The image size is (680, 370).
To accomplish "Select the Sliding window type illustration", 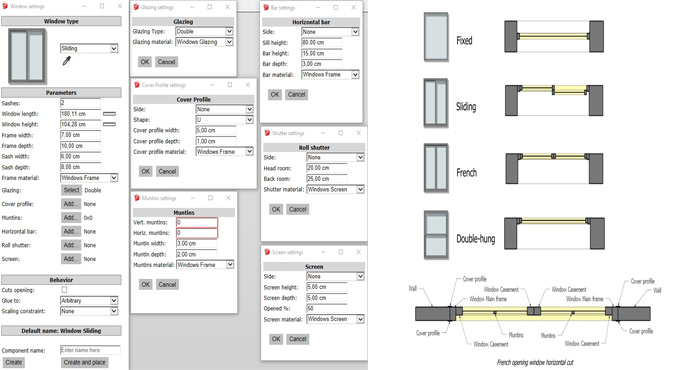I will 436,103.
